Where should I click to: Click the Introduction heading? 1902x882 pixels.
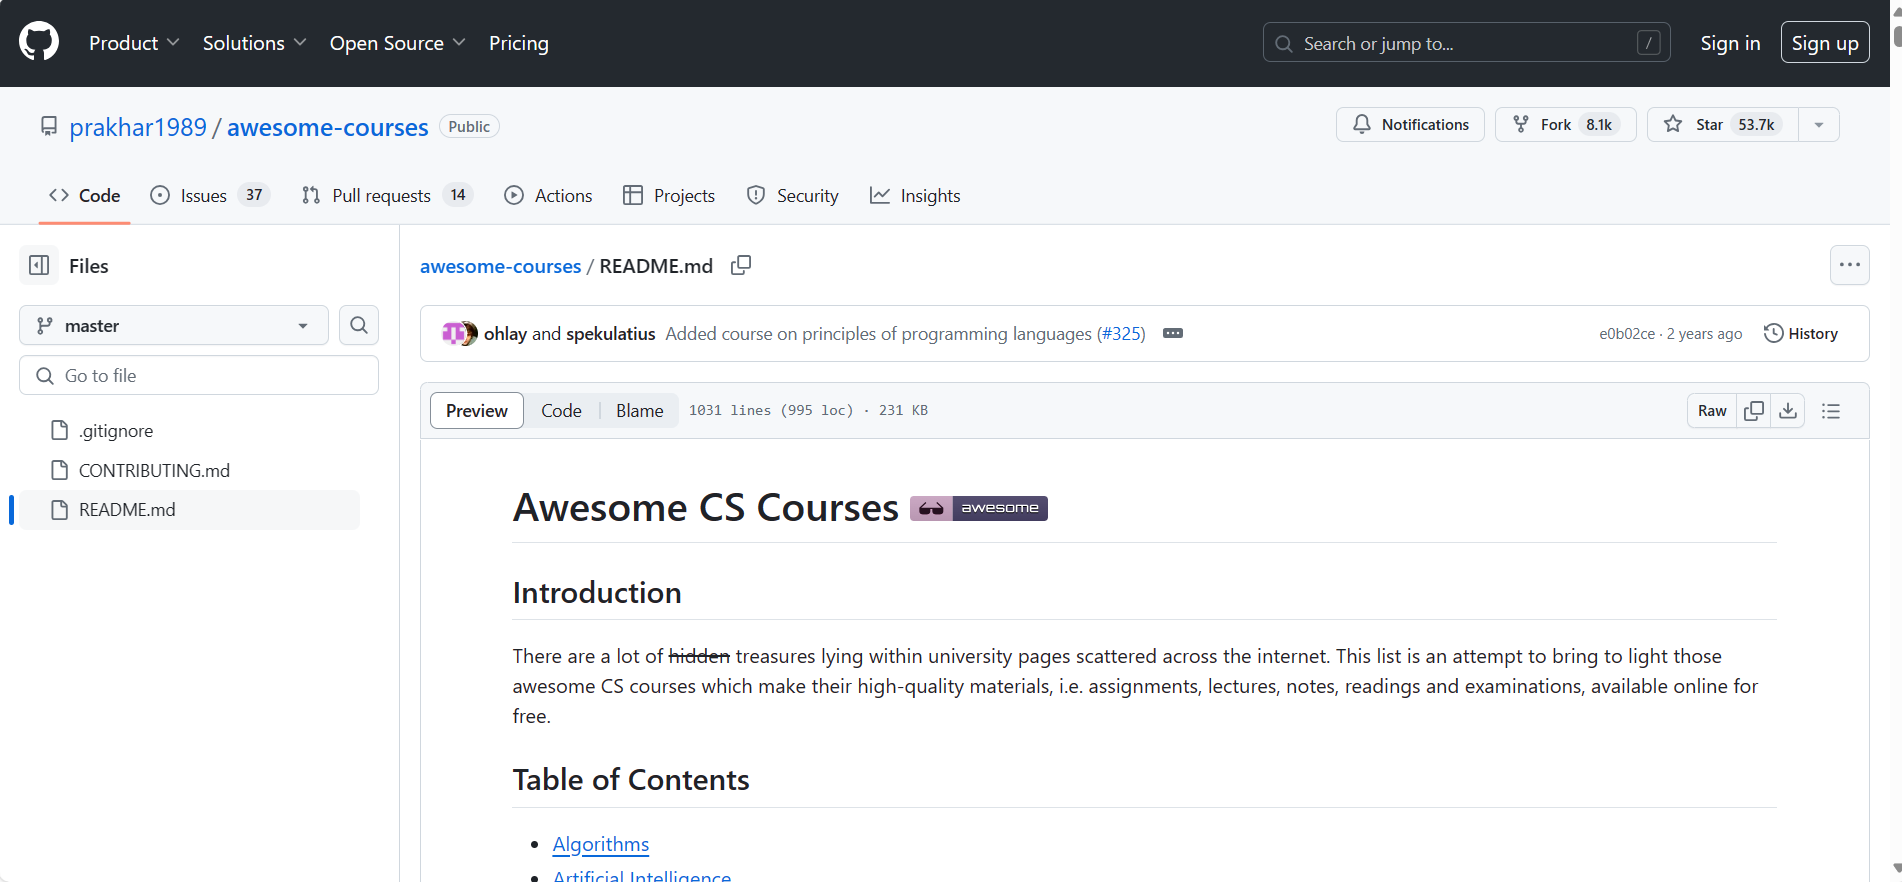[597, 593]
